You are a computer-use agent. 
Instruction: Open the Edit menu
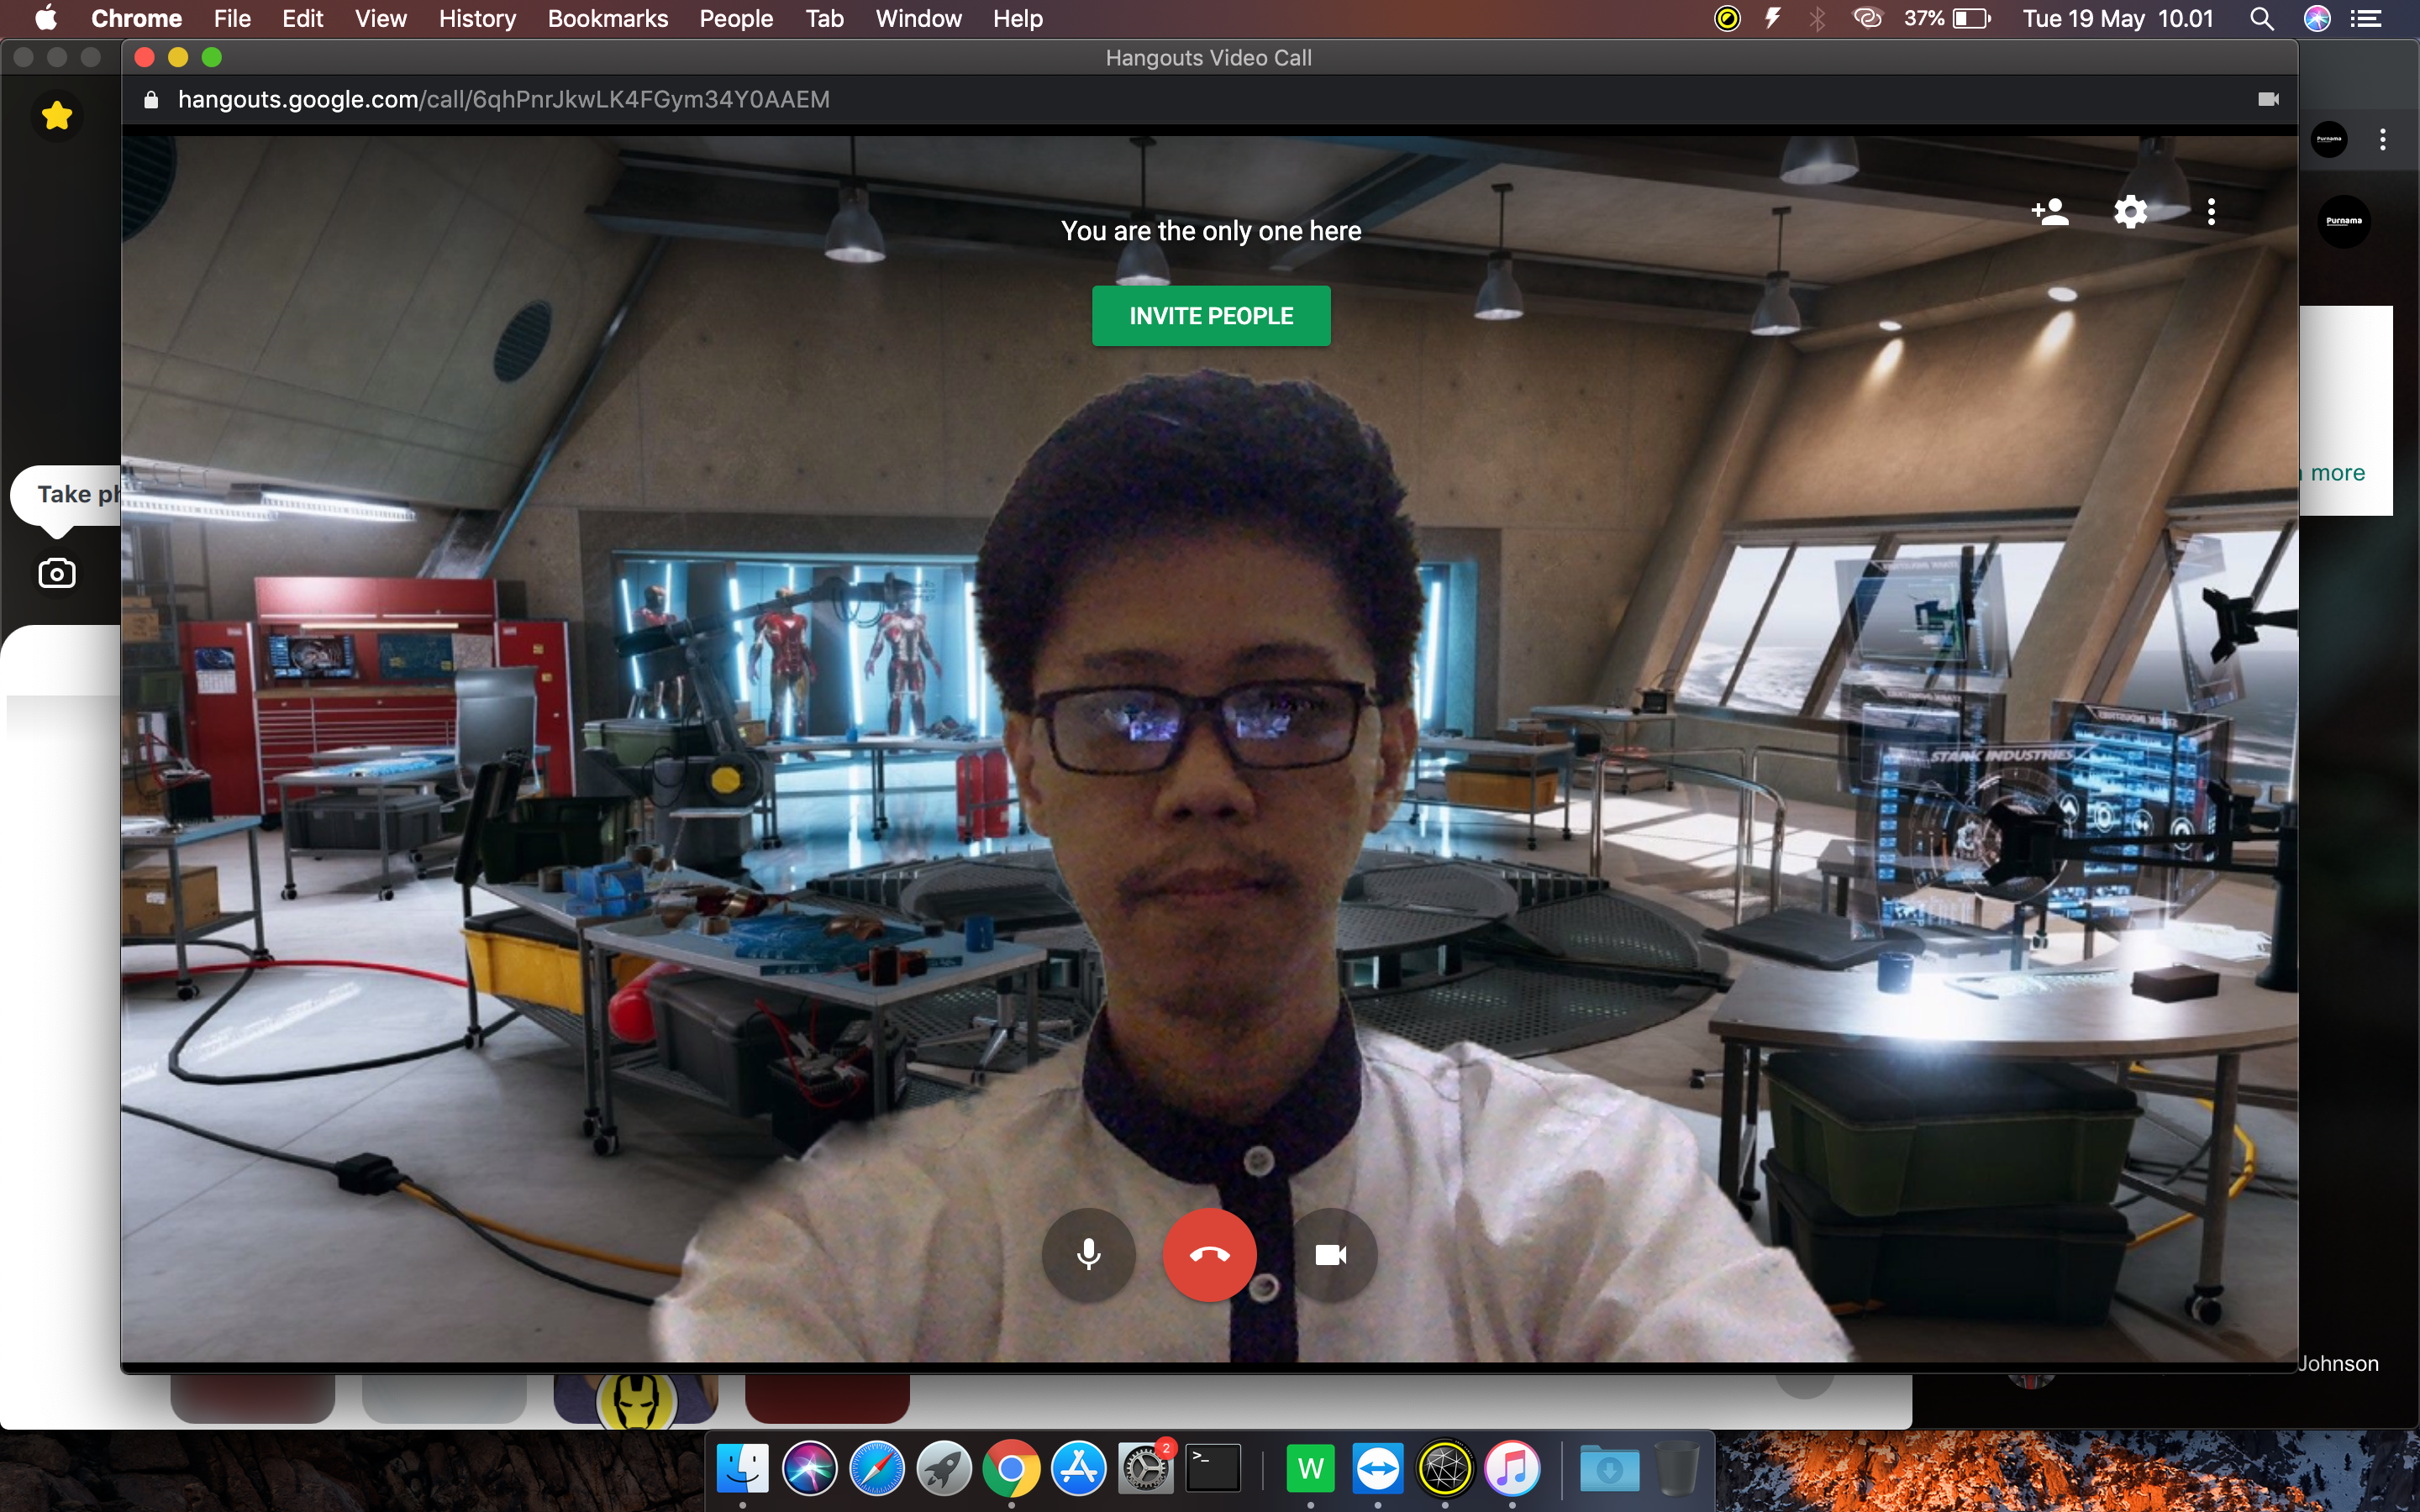(302, 18)
